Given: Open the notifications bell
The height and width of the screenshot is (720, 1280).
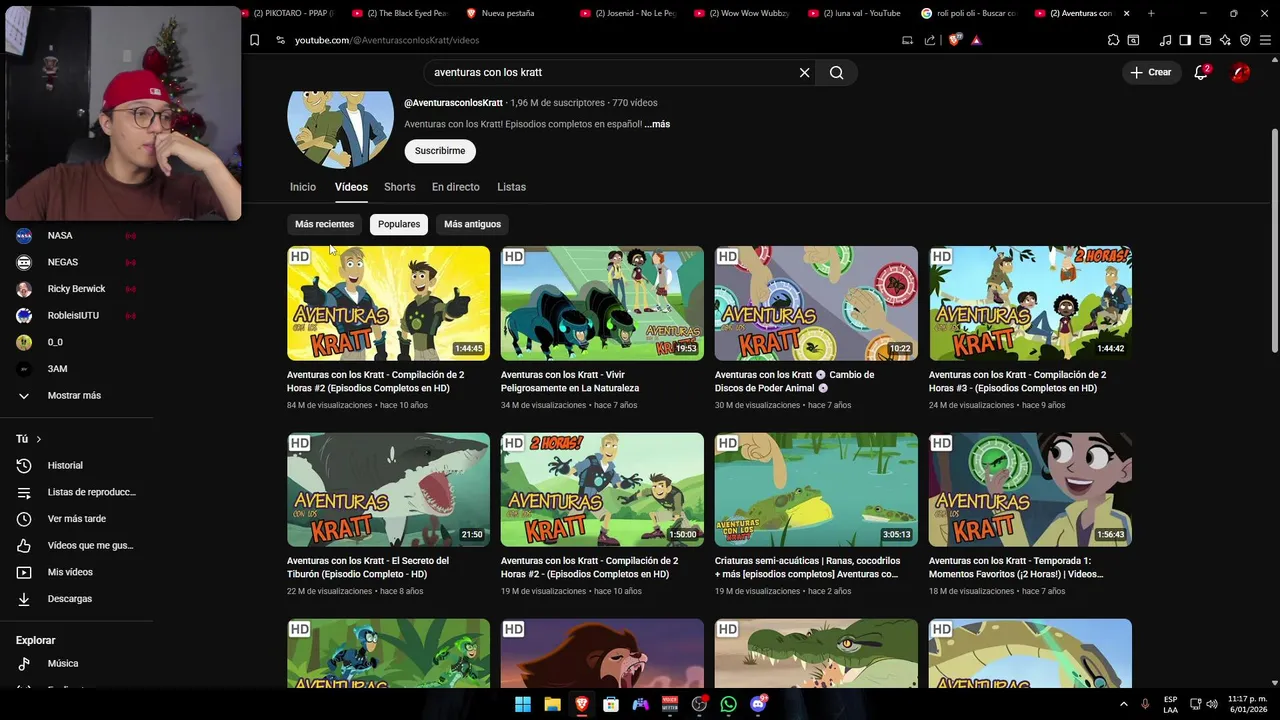Looking at the screenshot, I should tap(1201, 72).
